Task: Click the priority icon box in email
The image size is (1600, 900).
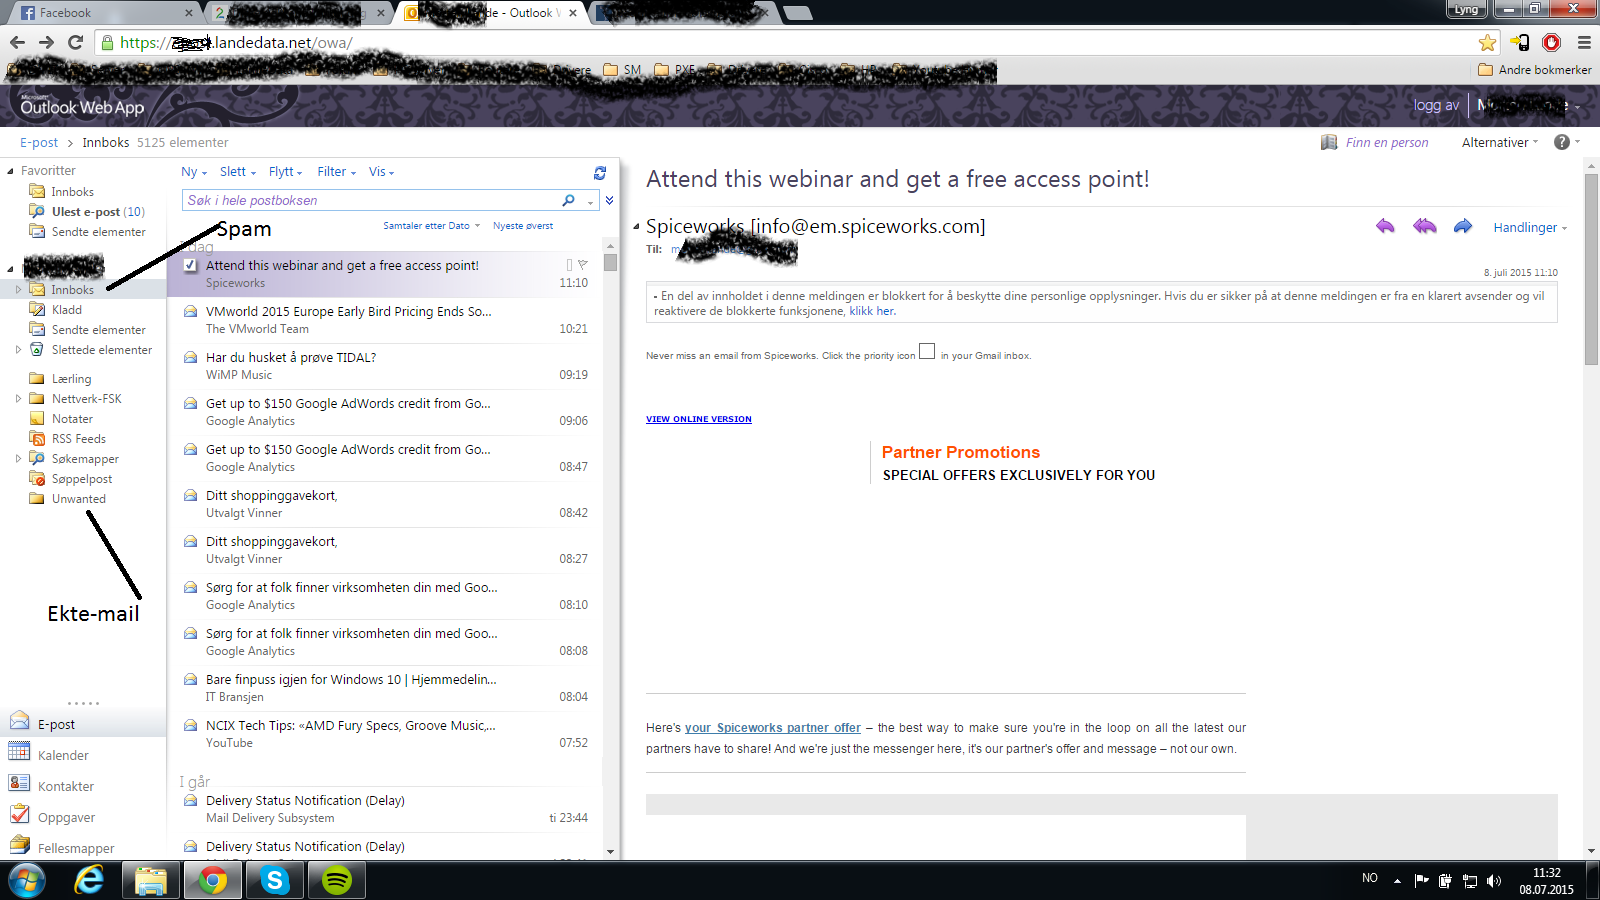Action: click(x=927, y=351)
